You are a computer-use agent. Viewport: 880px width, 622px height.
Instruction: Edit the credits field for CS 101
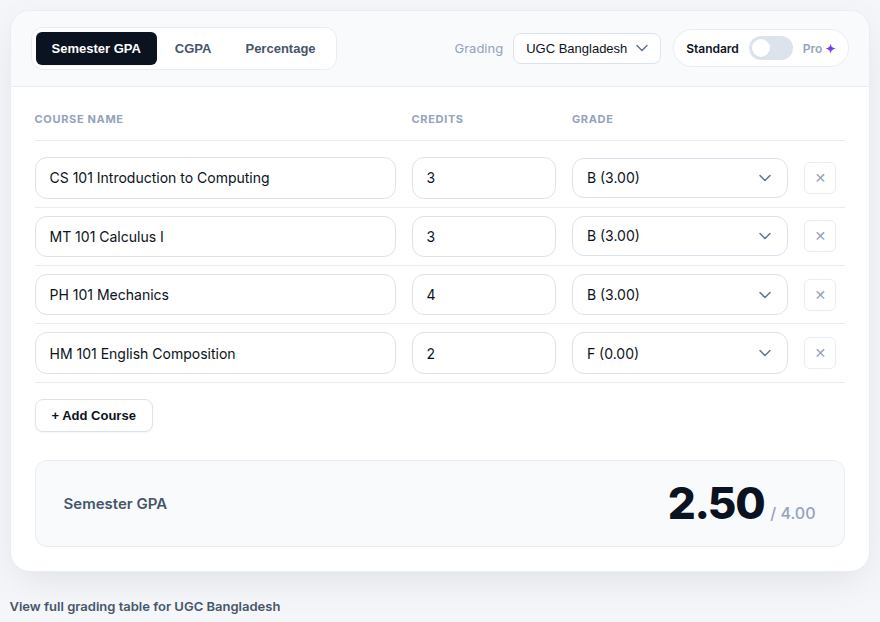coord(484,178)
